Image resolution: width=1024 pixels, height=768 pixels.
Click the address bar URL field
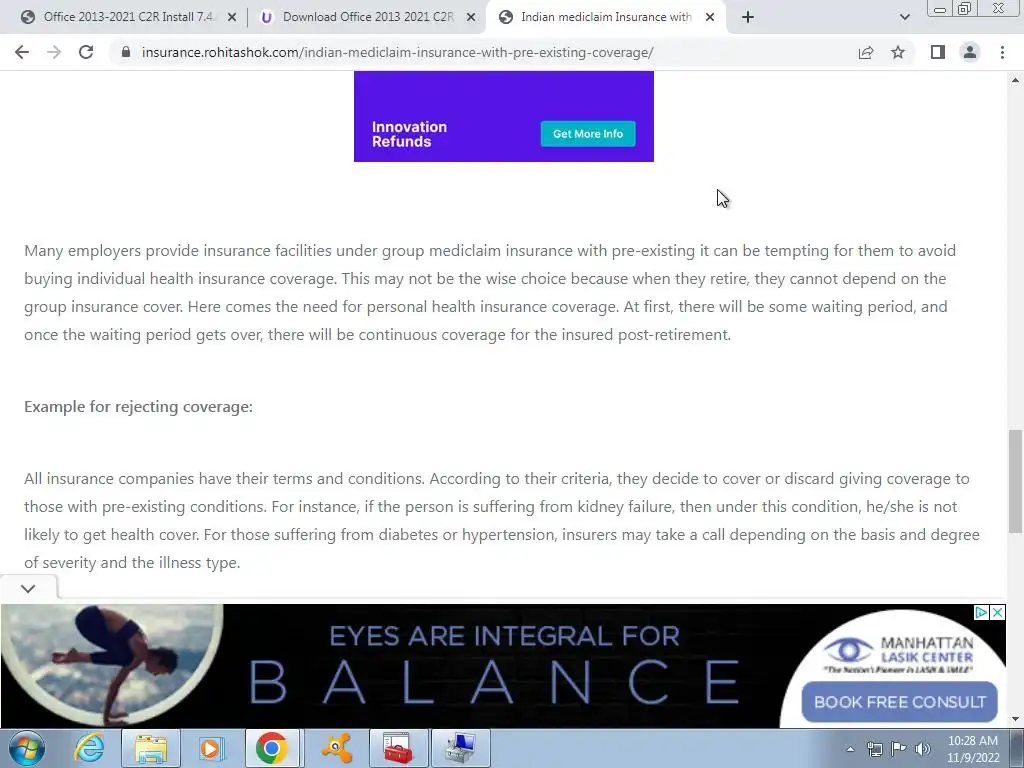tap(397, 52)
